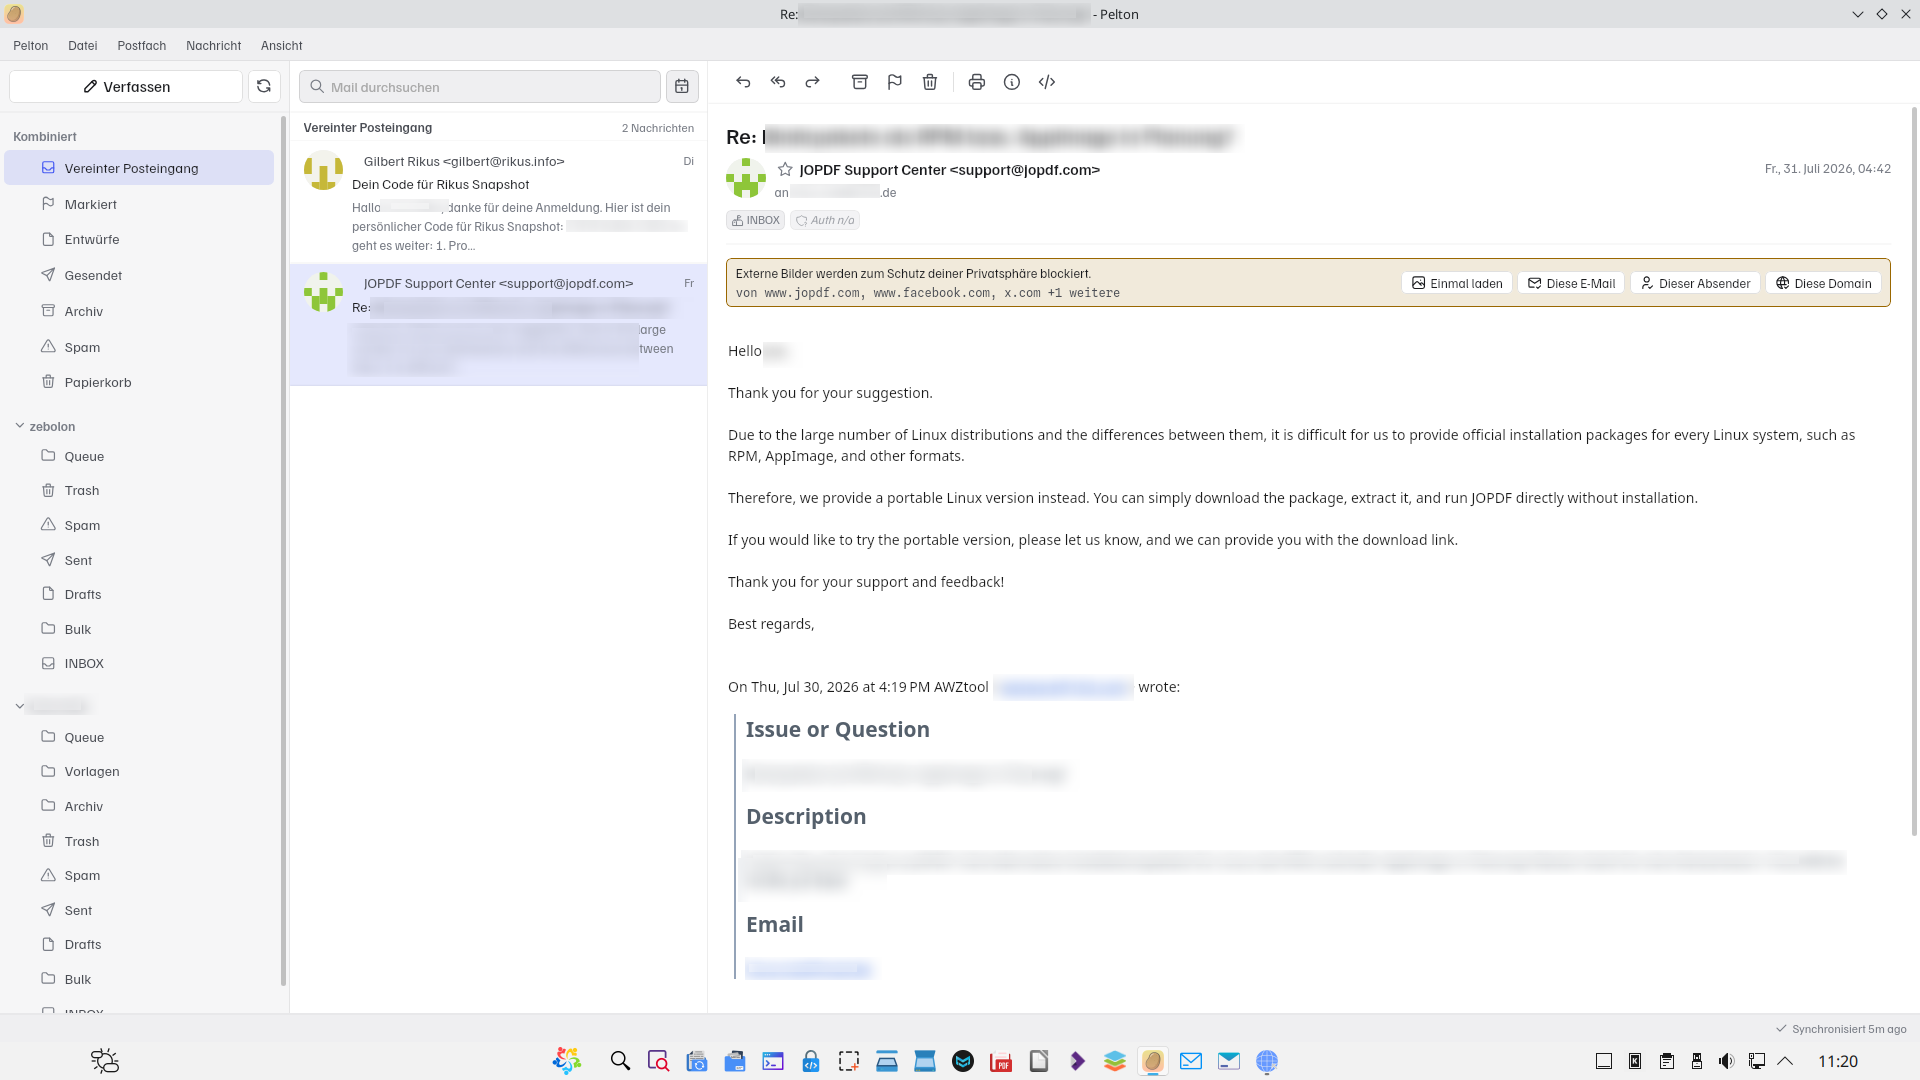The width and height of the screenshot is (1920, 1080).
Task: Open the terminal icon in the taskbar
Action: click(773, 1061)
